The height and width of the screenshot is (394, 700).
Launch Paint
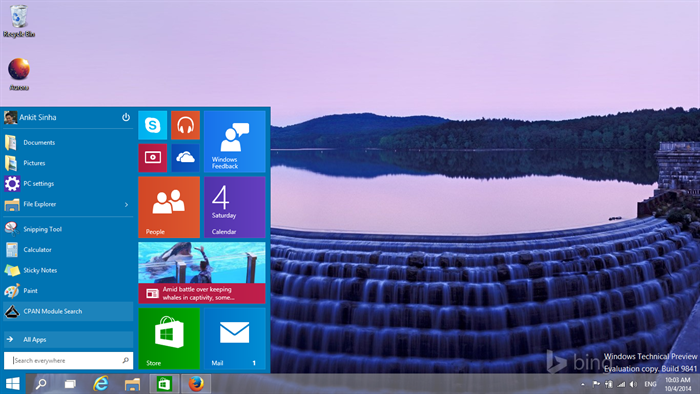point(68,290)
